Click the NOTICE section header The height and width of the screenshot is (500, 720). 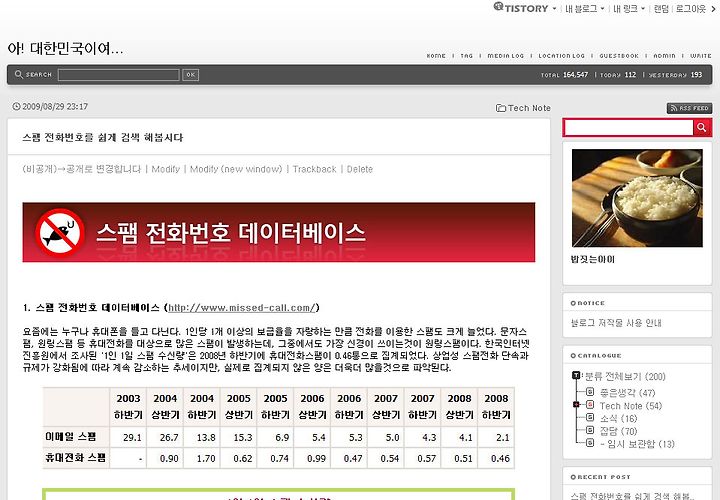pyautogui.click(x=587, y=303)
